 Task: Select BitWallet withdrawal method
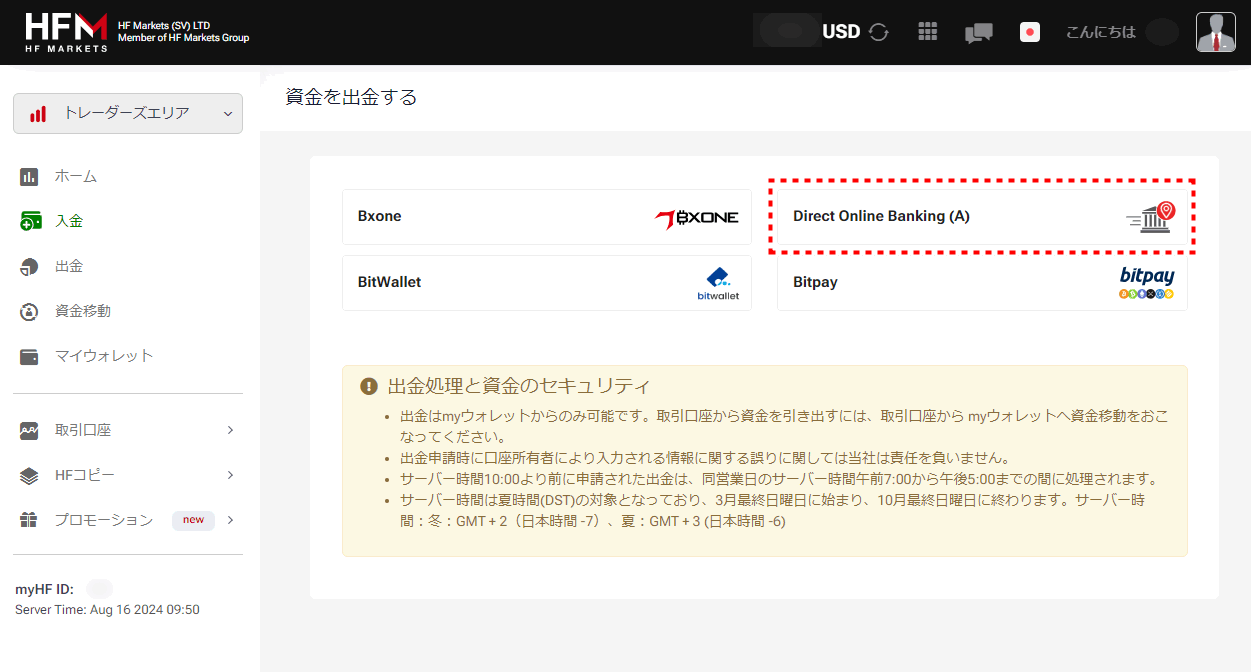pos(547,283)
